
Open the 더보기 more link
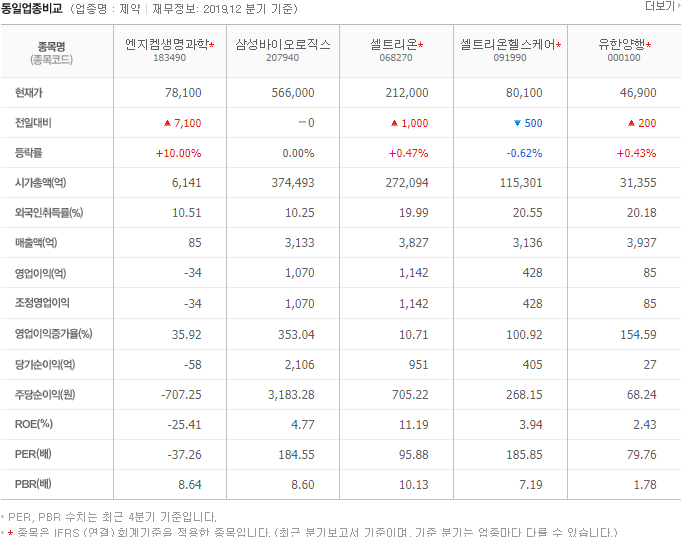coord(662,6)
